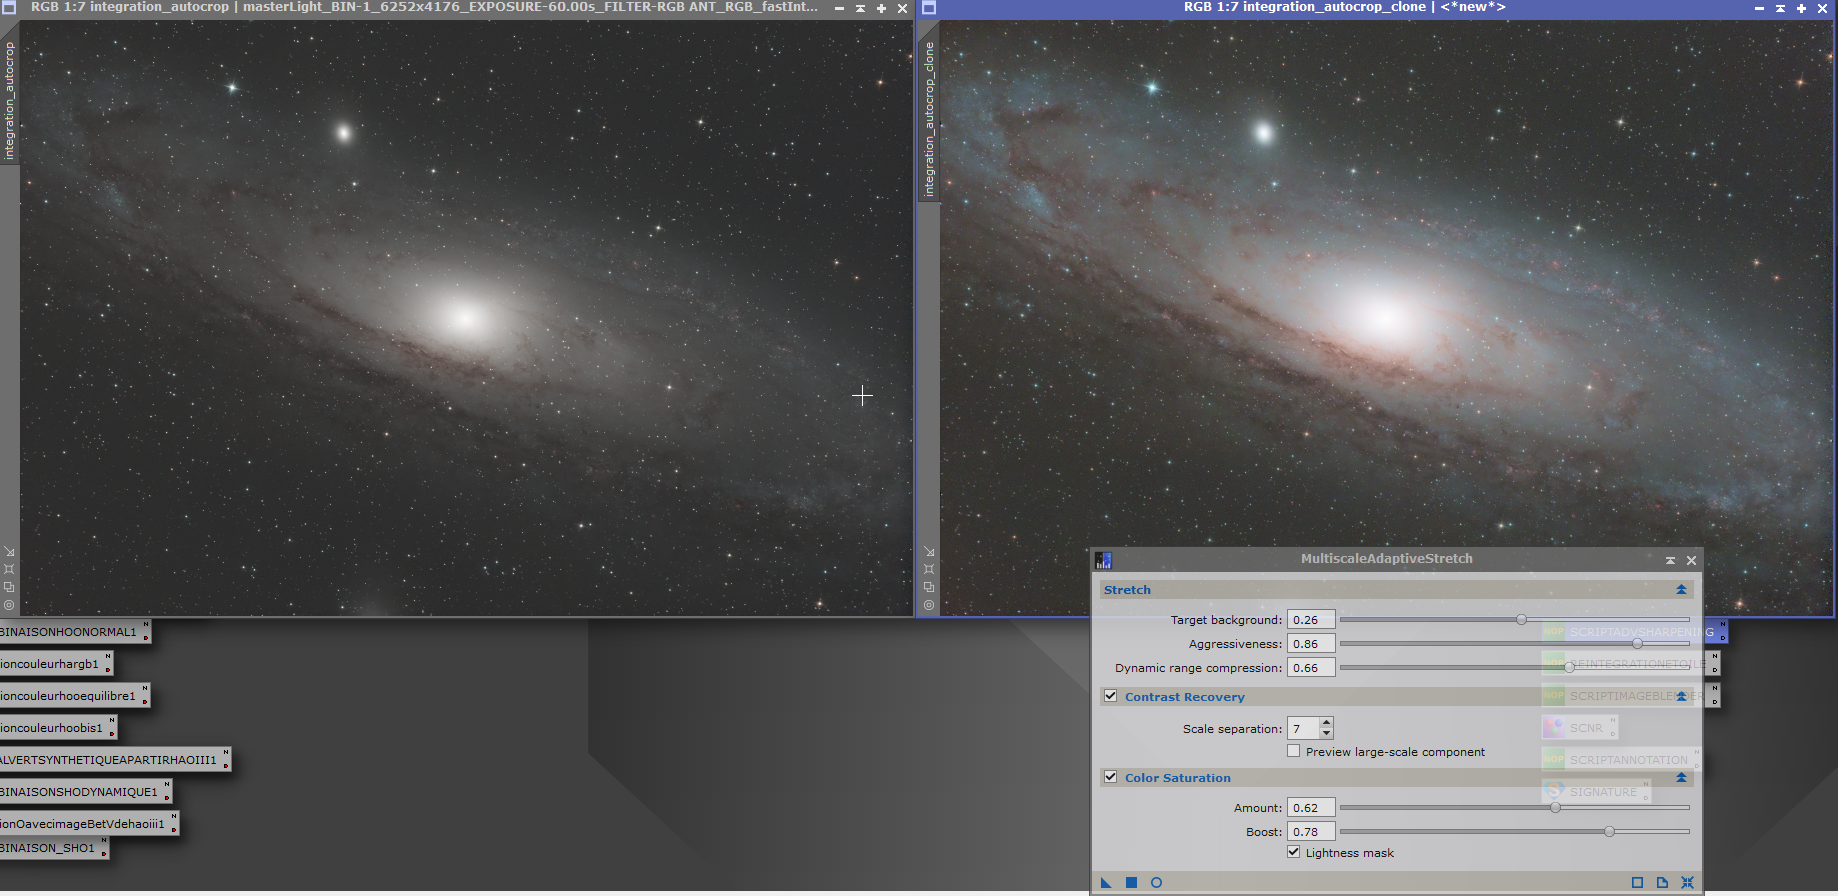Image resolution: width=1838 pixels, height=896 pixels.
Task: Shade the integration_autocrop_clone image window
Action: (x=1780, y=8)
